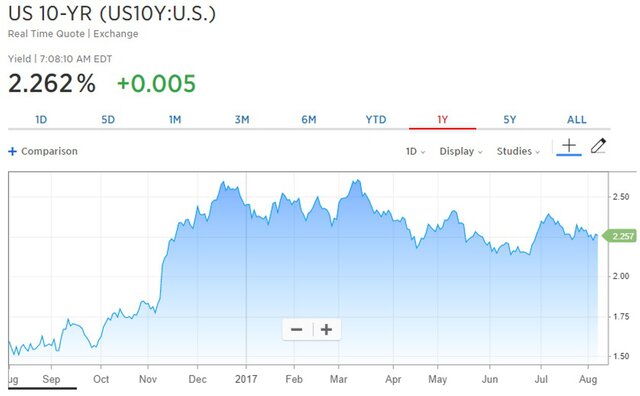
Task: Select the 5Y range tab
Action: (510, 120)
